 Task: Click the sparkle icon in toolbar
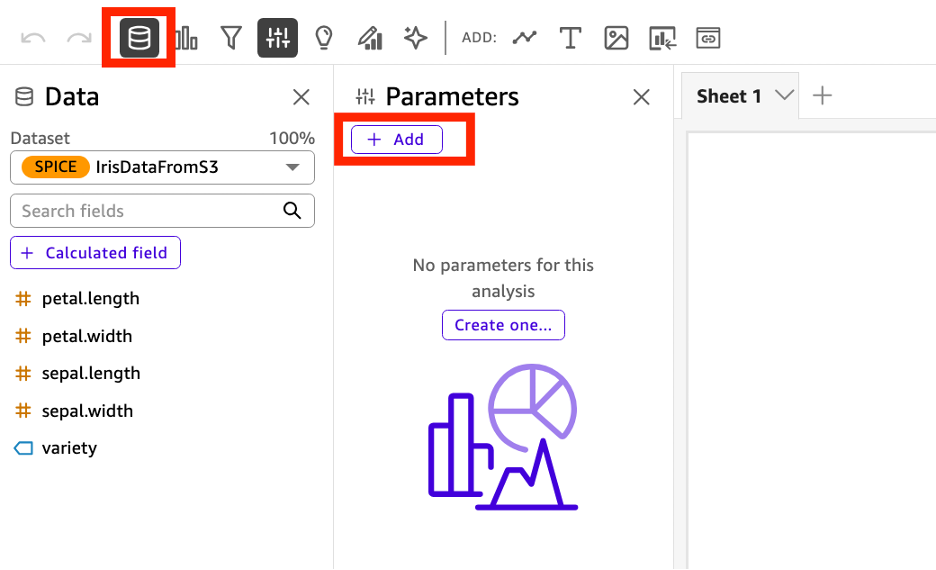415,39
